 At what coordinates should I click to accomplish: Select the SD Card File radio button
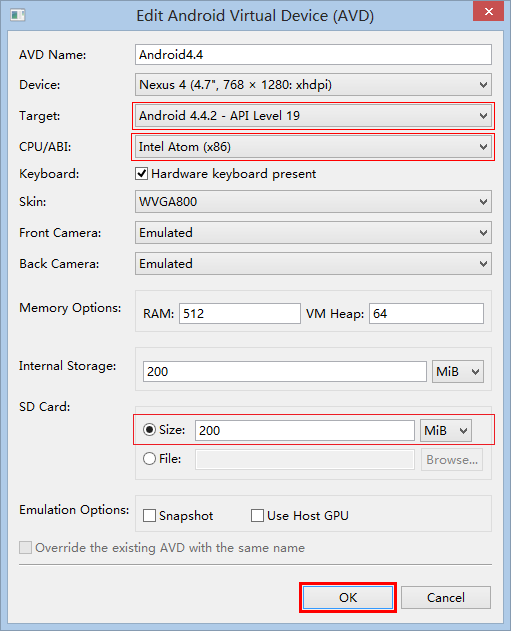coord(149,459)
